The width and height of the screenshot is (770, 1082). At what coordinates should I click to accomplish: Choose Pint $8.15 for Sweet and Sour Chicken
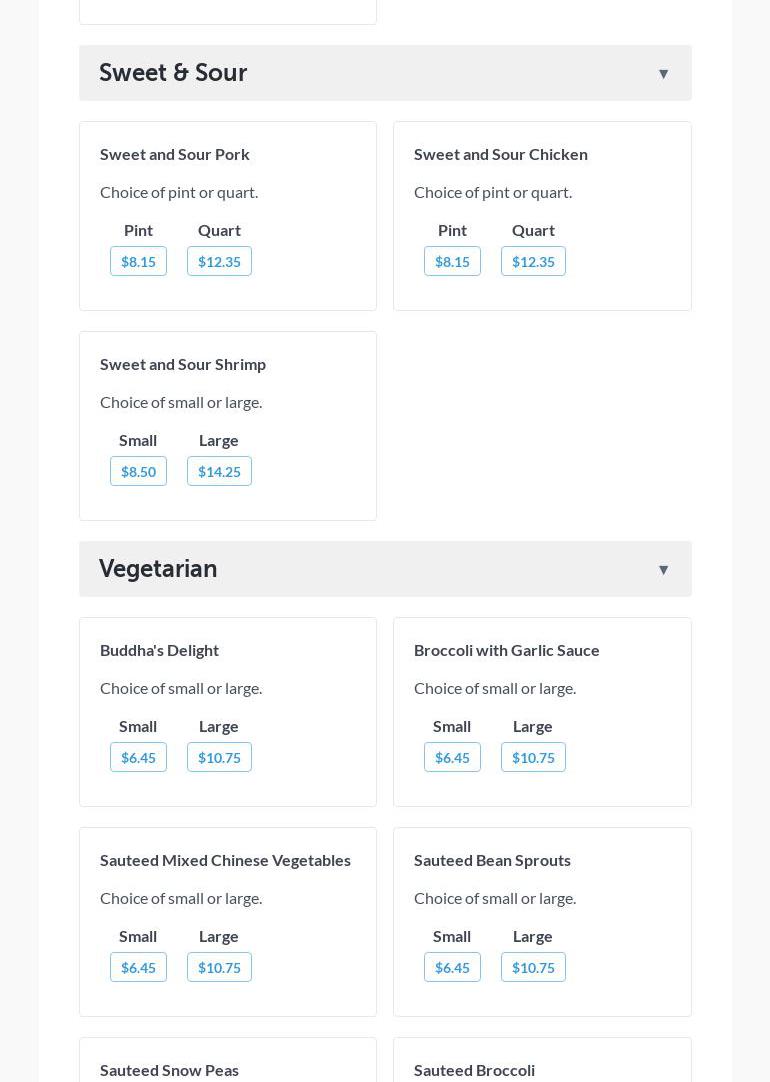point(452,262)
